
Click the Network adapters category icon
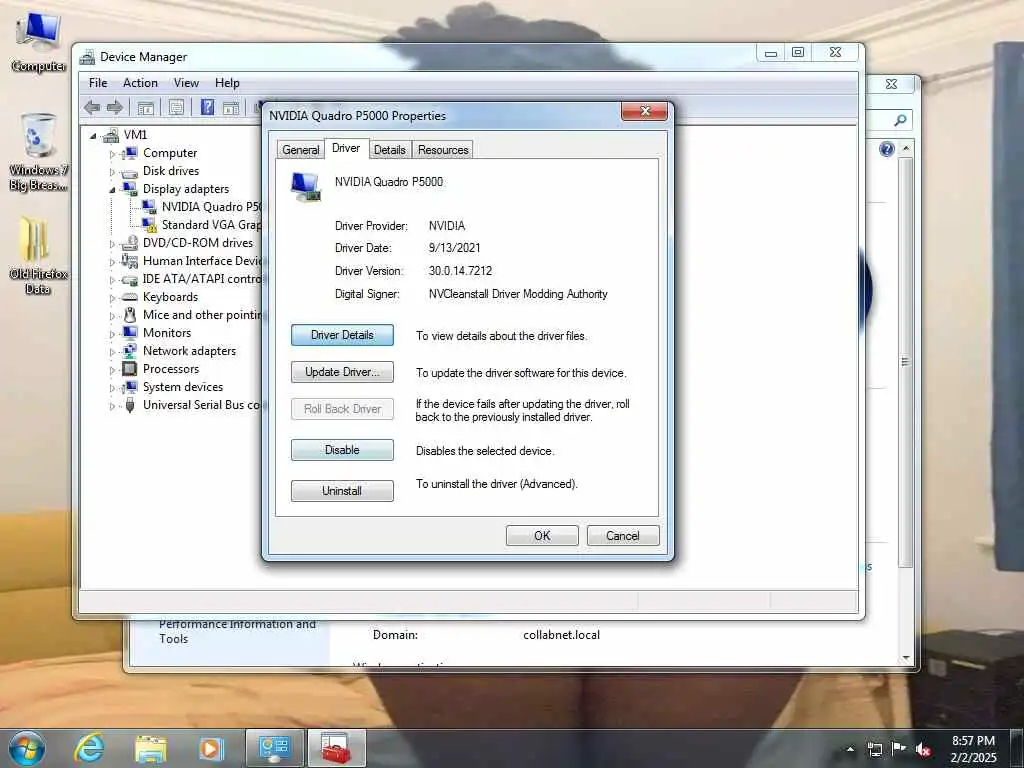pos(130,351)
